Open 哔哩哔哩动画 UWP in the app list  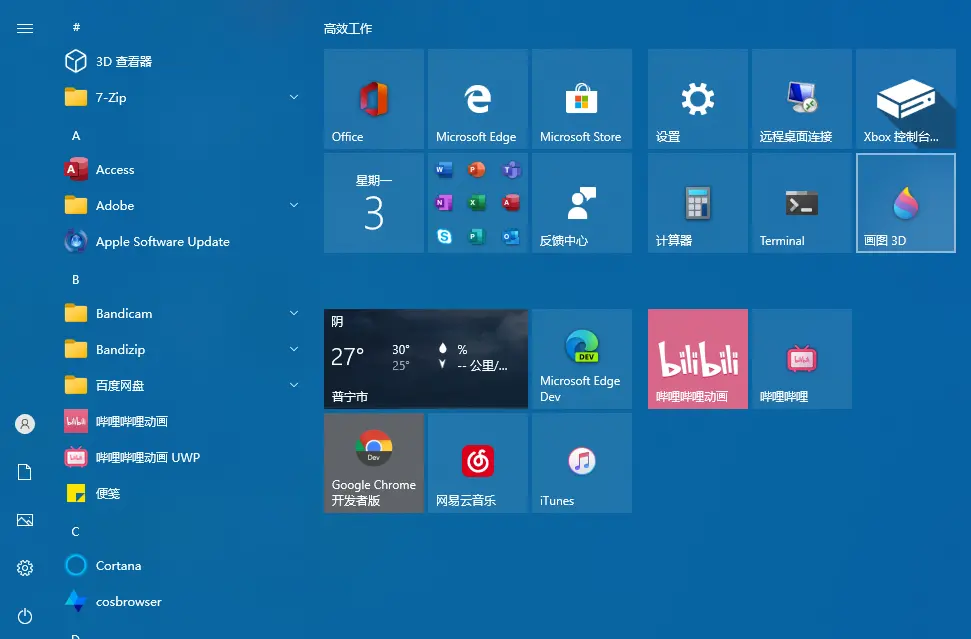(183, 457)
